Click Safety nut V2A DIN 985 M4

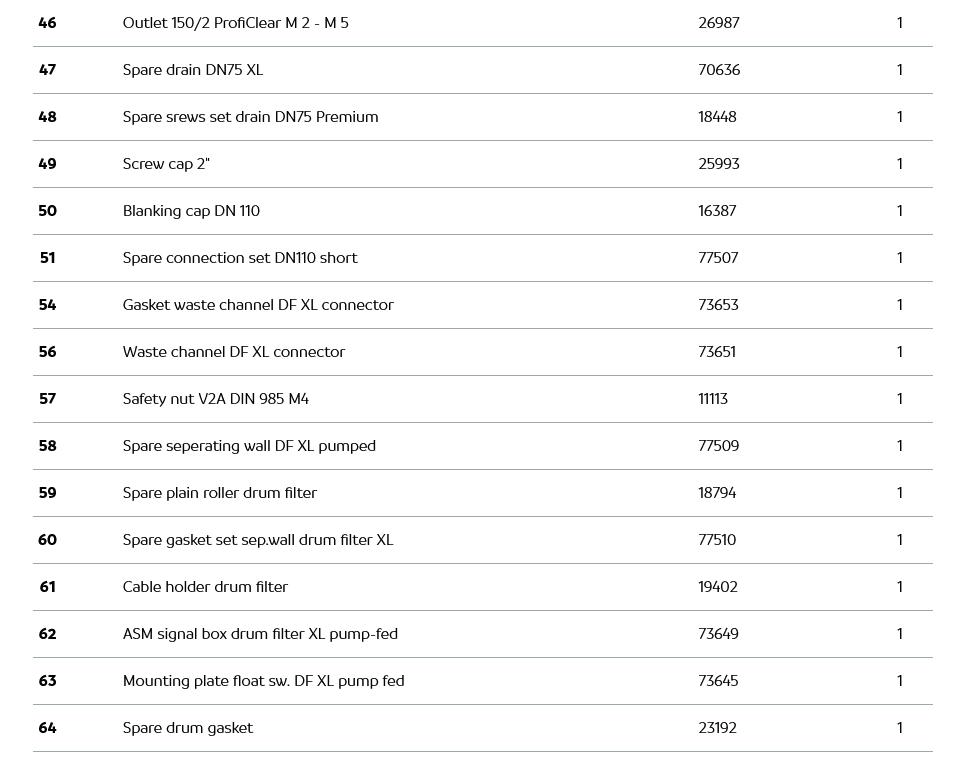point(215,399)
